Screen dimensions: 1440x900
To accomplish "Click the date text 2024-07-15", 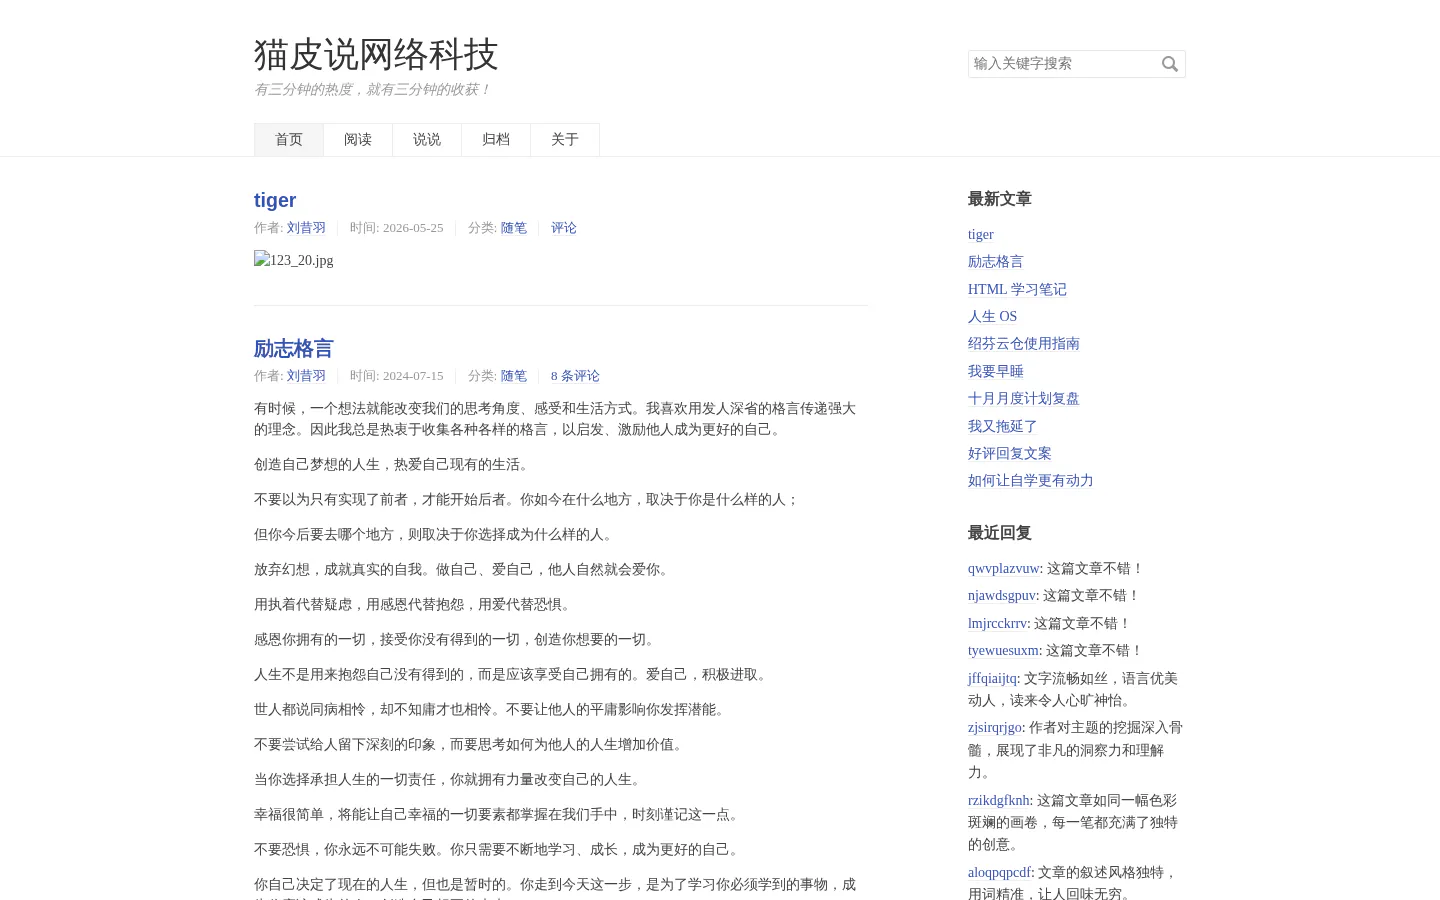I will pos(413,376).
